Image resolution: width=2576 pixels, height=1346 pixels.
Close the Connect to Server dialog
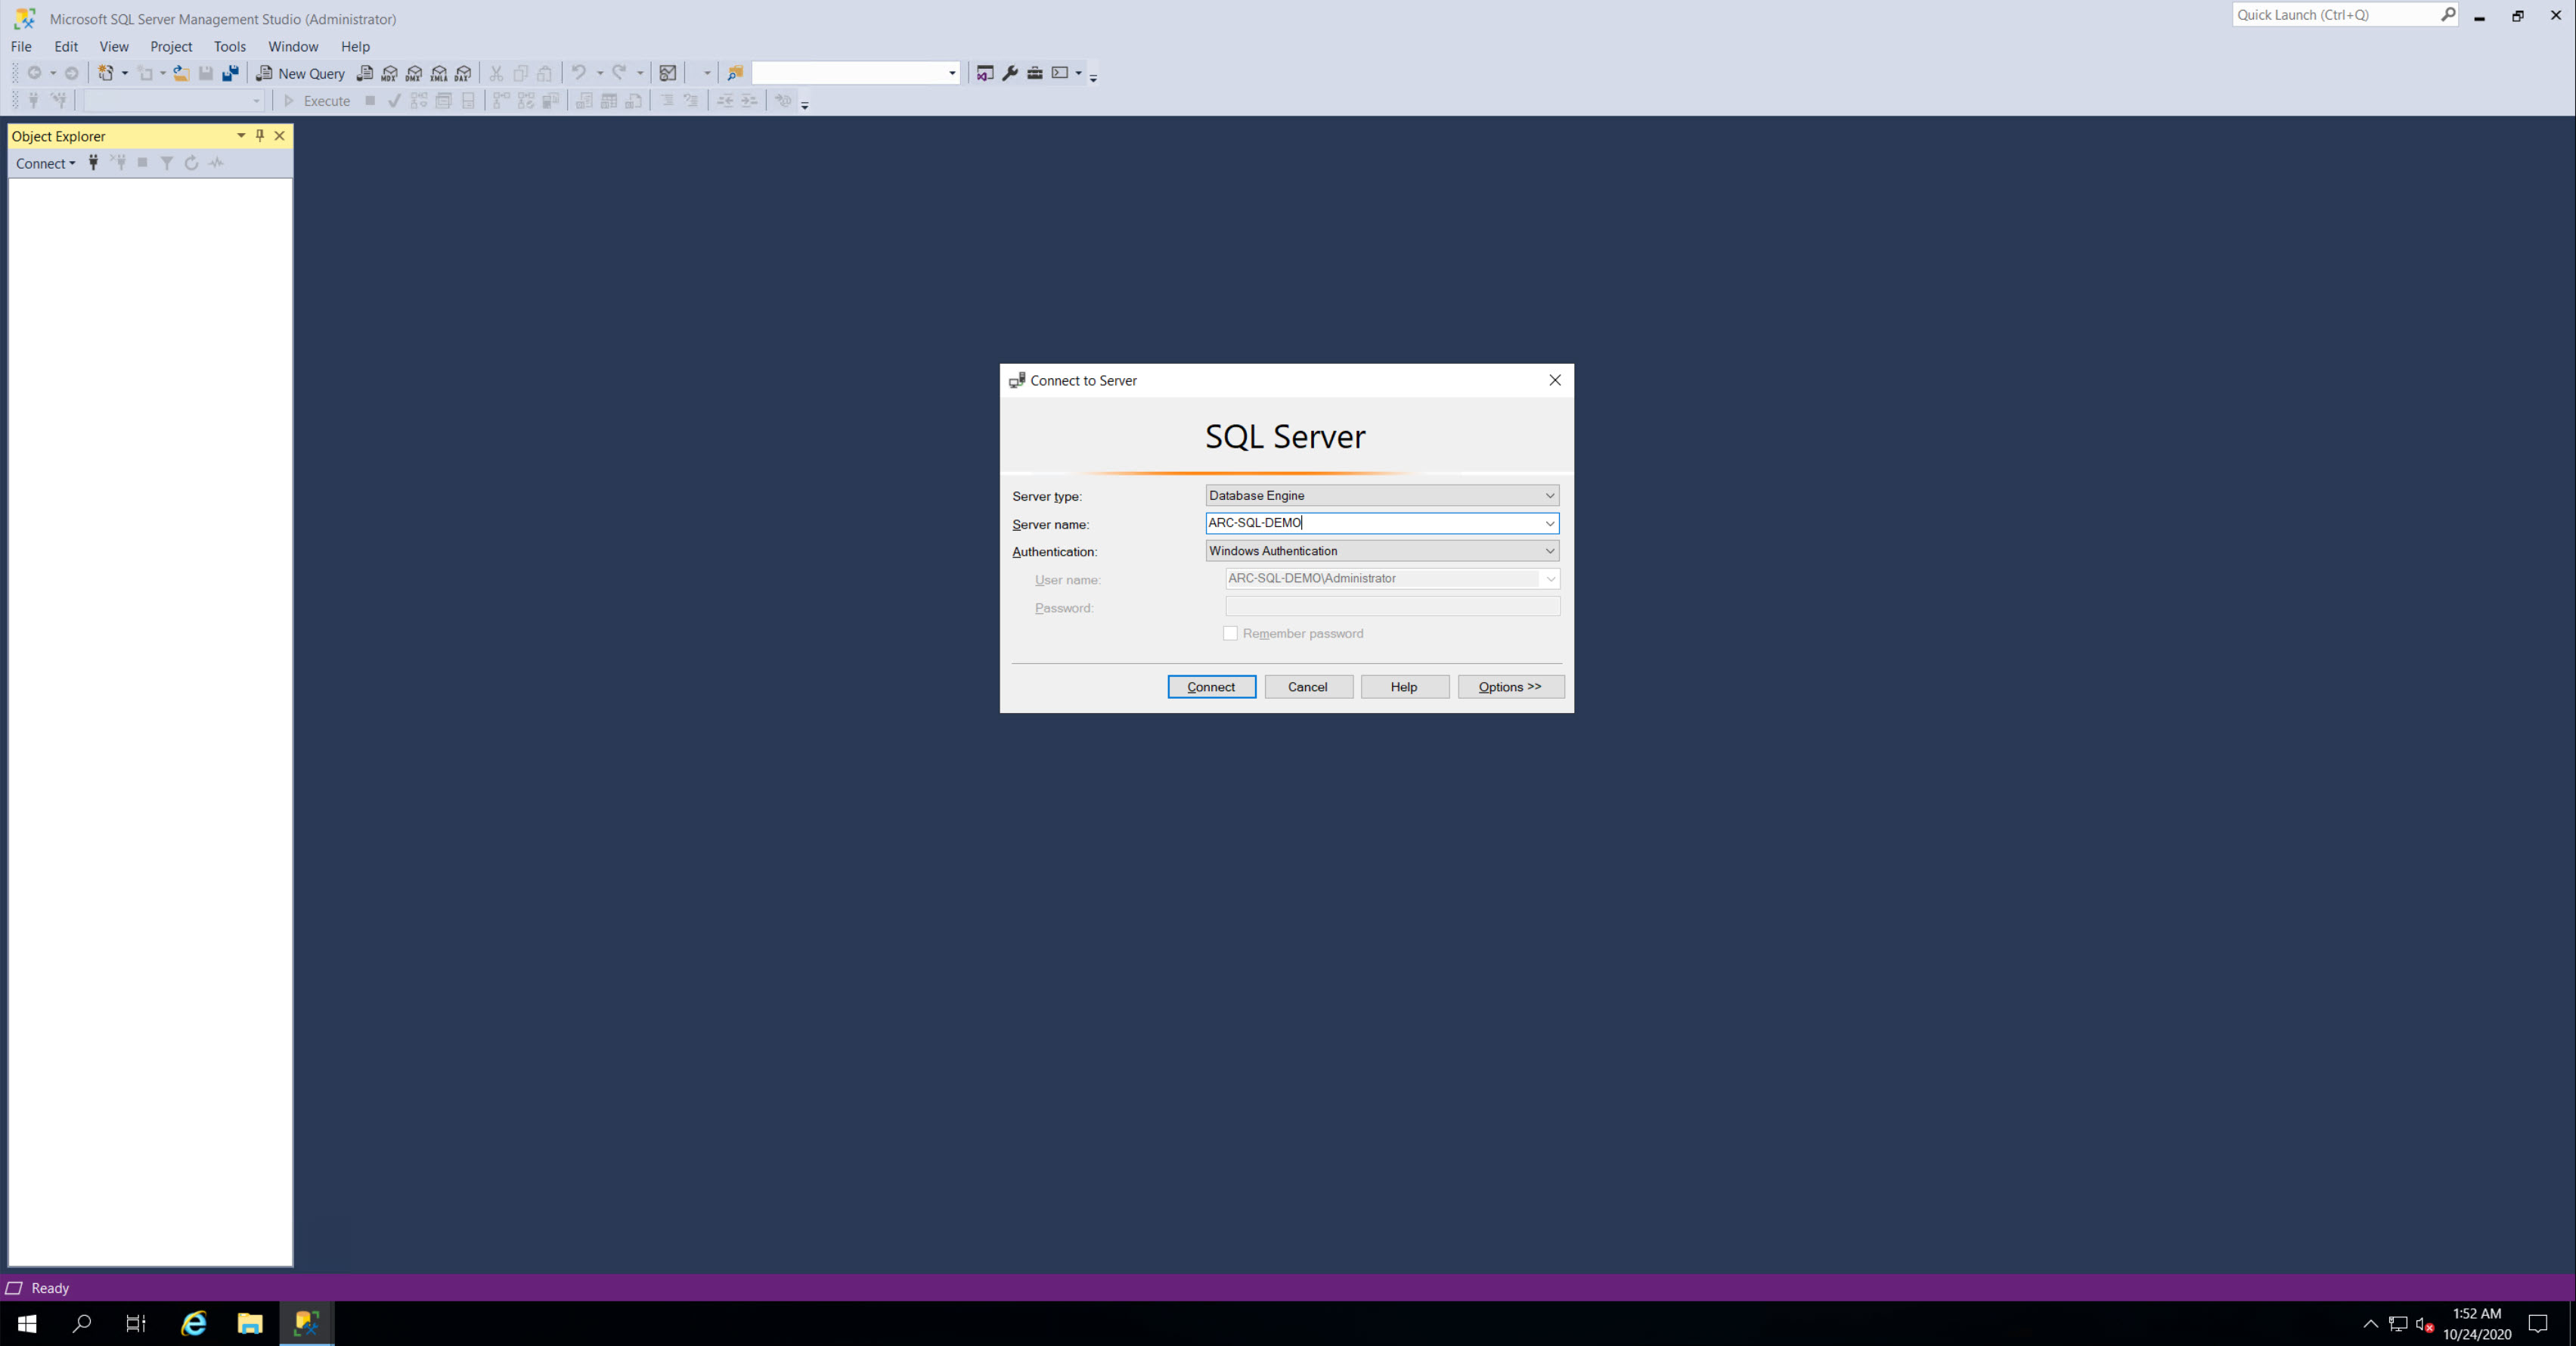(x=1554, y=380)
